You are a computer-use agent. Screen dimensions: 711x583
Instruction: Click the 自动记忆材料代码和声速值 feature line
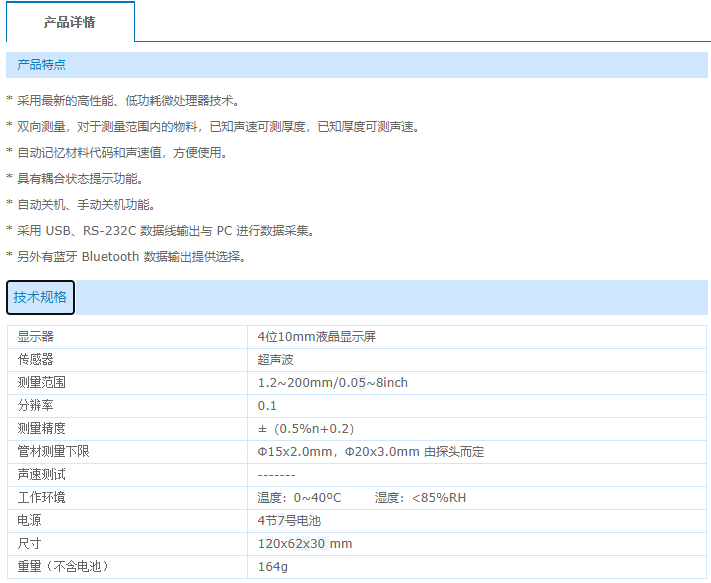(x=122, y=153)
